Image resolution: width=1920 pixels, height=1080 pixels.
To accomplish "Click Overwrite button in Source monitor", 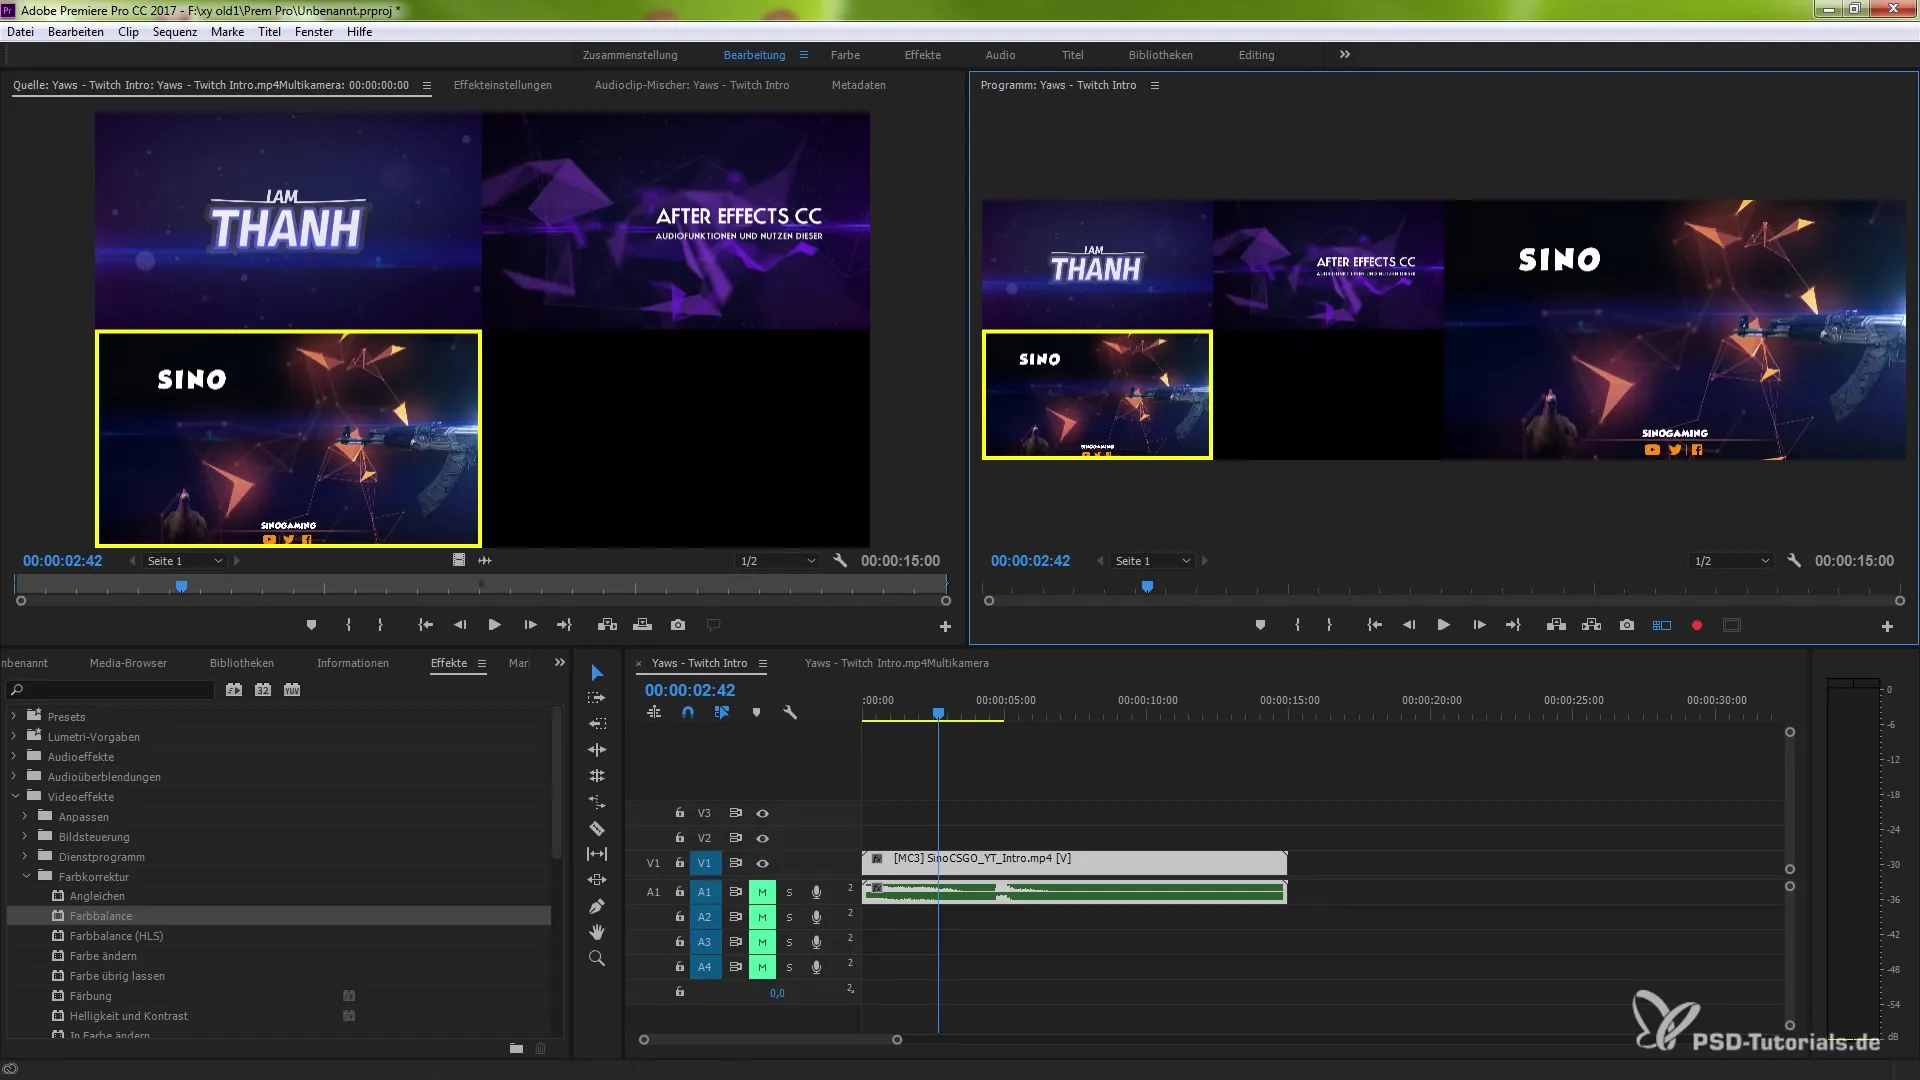I will click(x=643, y=625).
